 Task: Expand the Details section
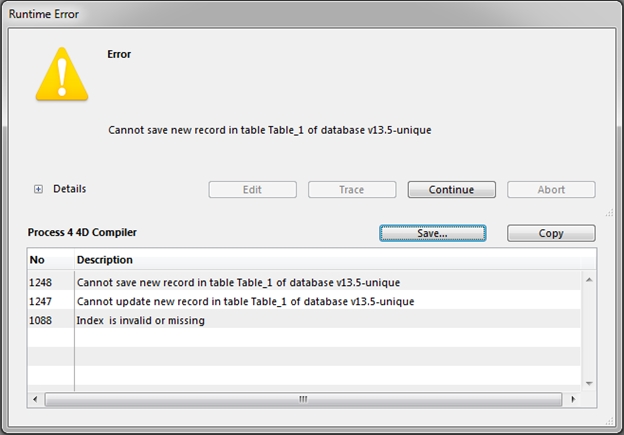coord(39,189)
